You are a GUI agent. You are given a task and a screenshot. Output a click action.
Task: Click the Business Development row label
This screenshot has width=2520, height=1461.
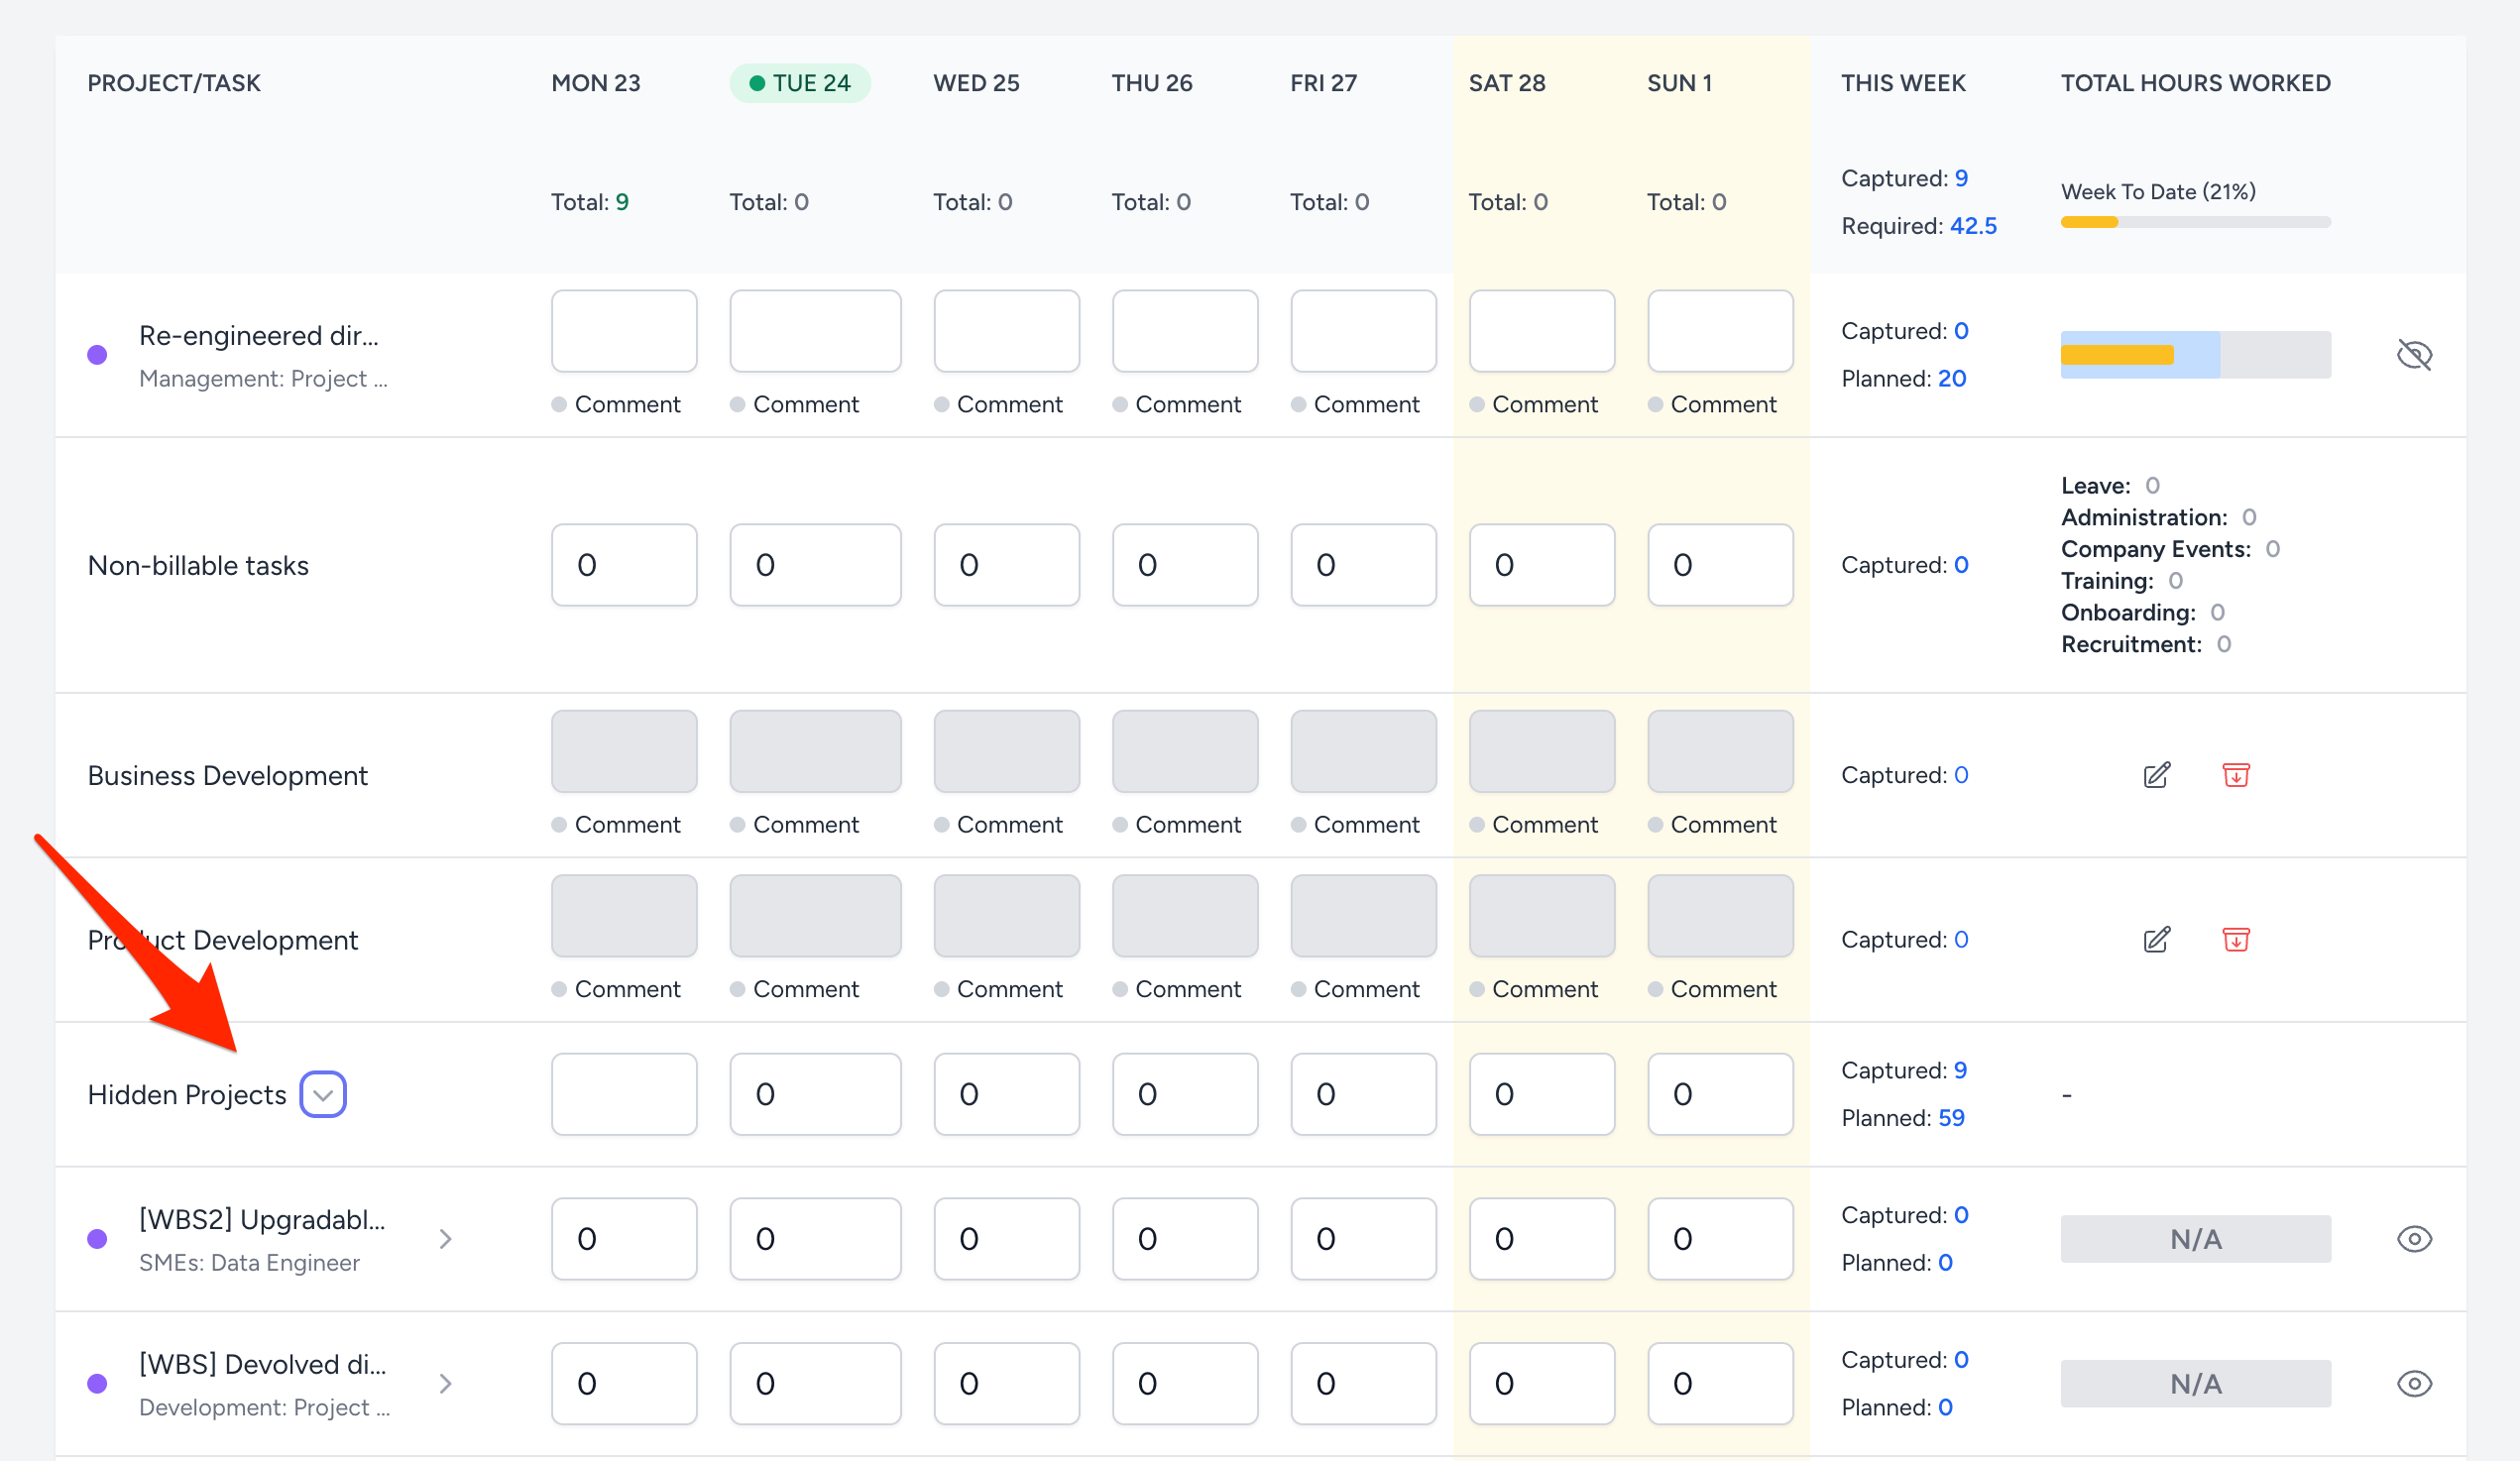[x=227, y=775]
